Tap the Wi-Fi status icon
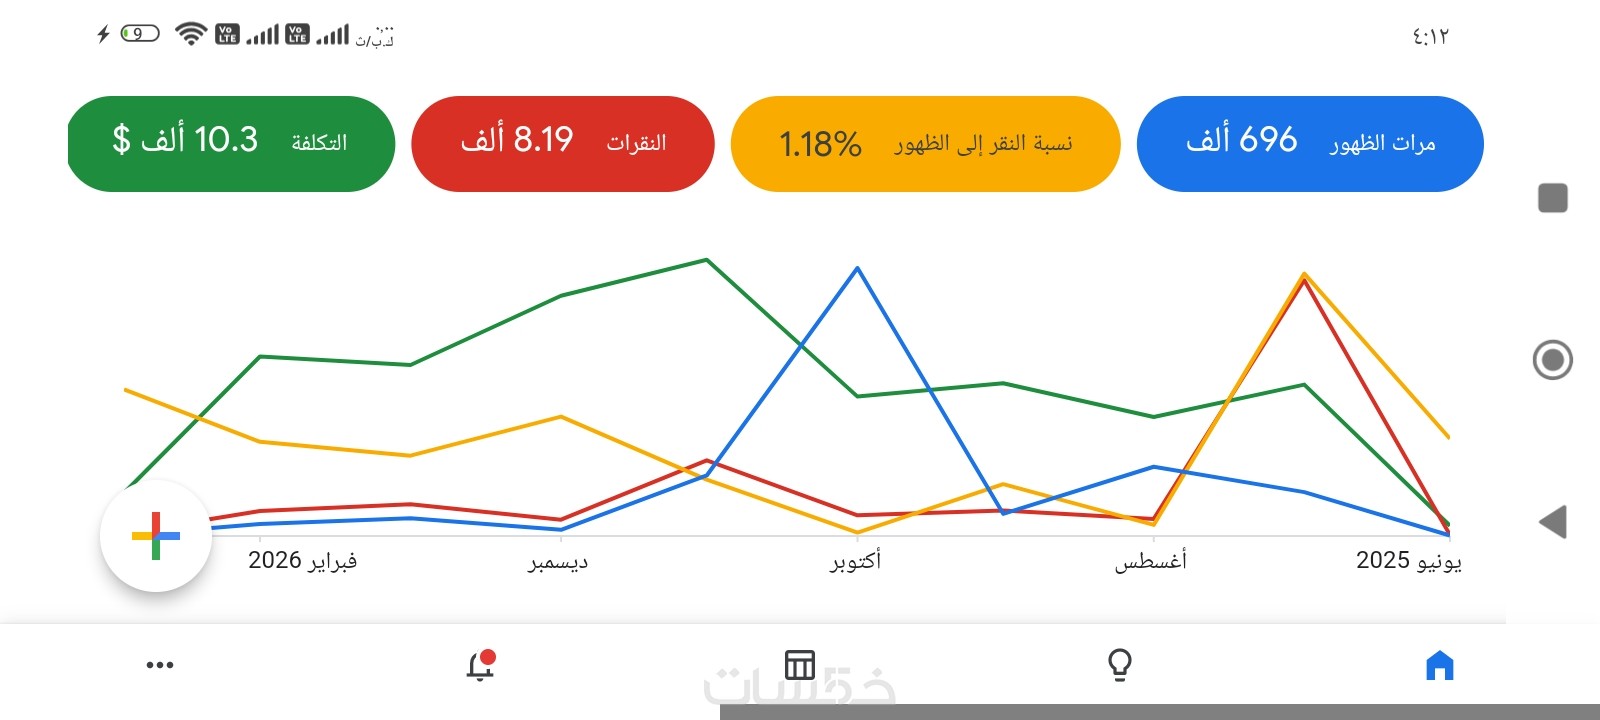This screenshot has height=720, width=1600. point(190,34)
